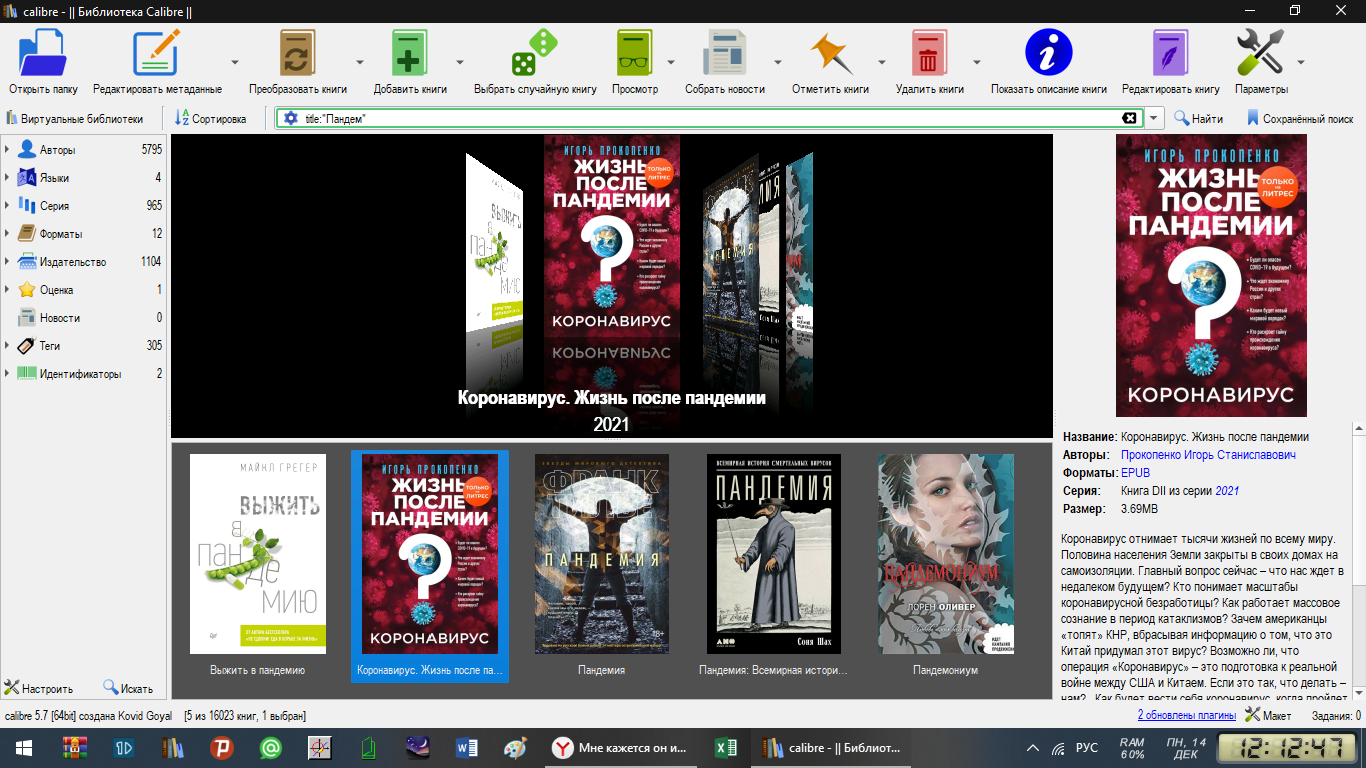Click the large cover in book details
The width and height of the screenshot is (1366, 768).
1211,275
